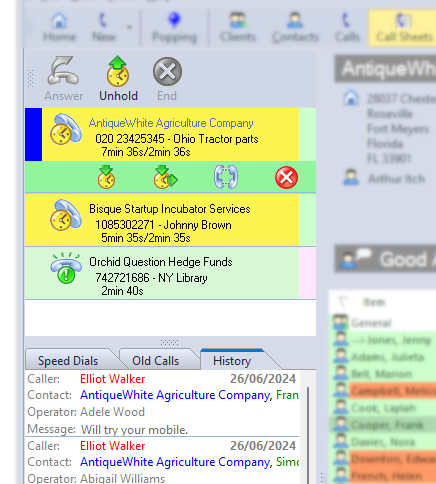The width and height of the screenshot is (436, 484).
Task: Open the Contacts toolbar item
Action: click(295, 28)
